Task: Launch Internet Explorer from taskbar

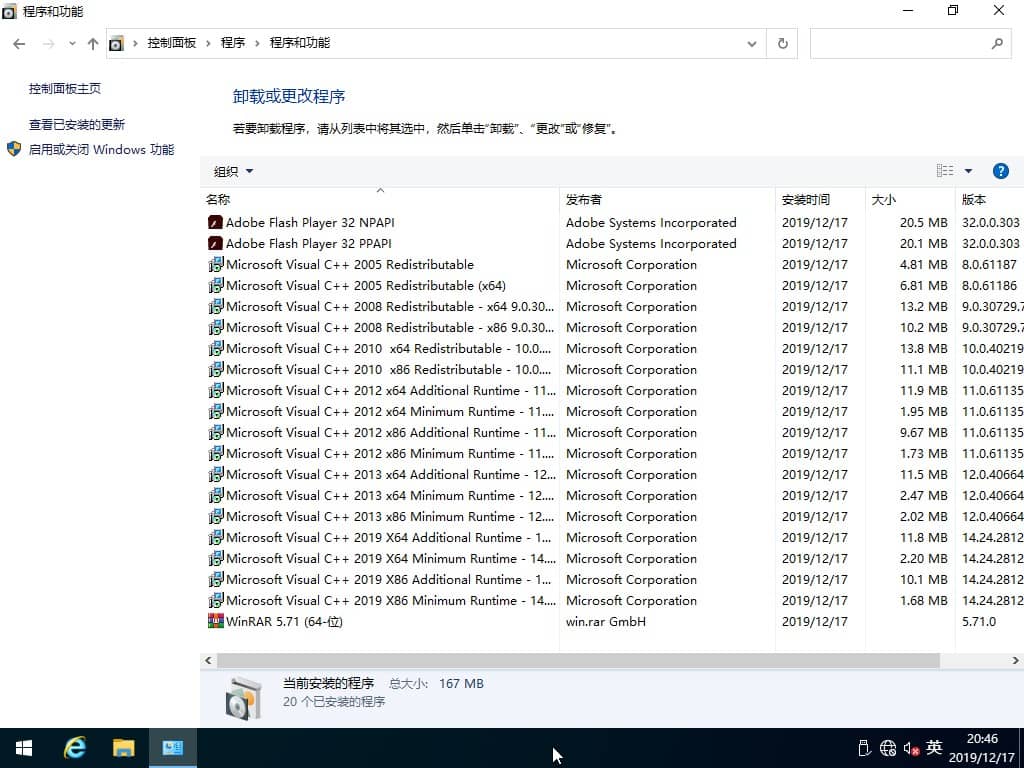Action: click(x=74, y=748)
